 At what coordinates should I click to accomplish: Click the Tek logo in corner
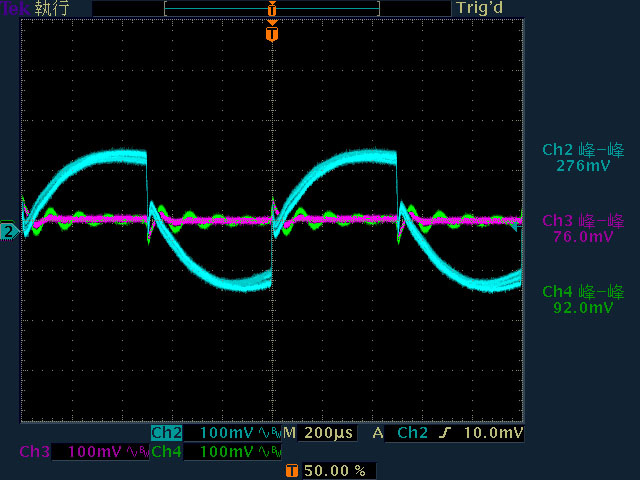coord(15,8)
